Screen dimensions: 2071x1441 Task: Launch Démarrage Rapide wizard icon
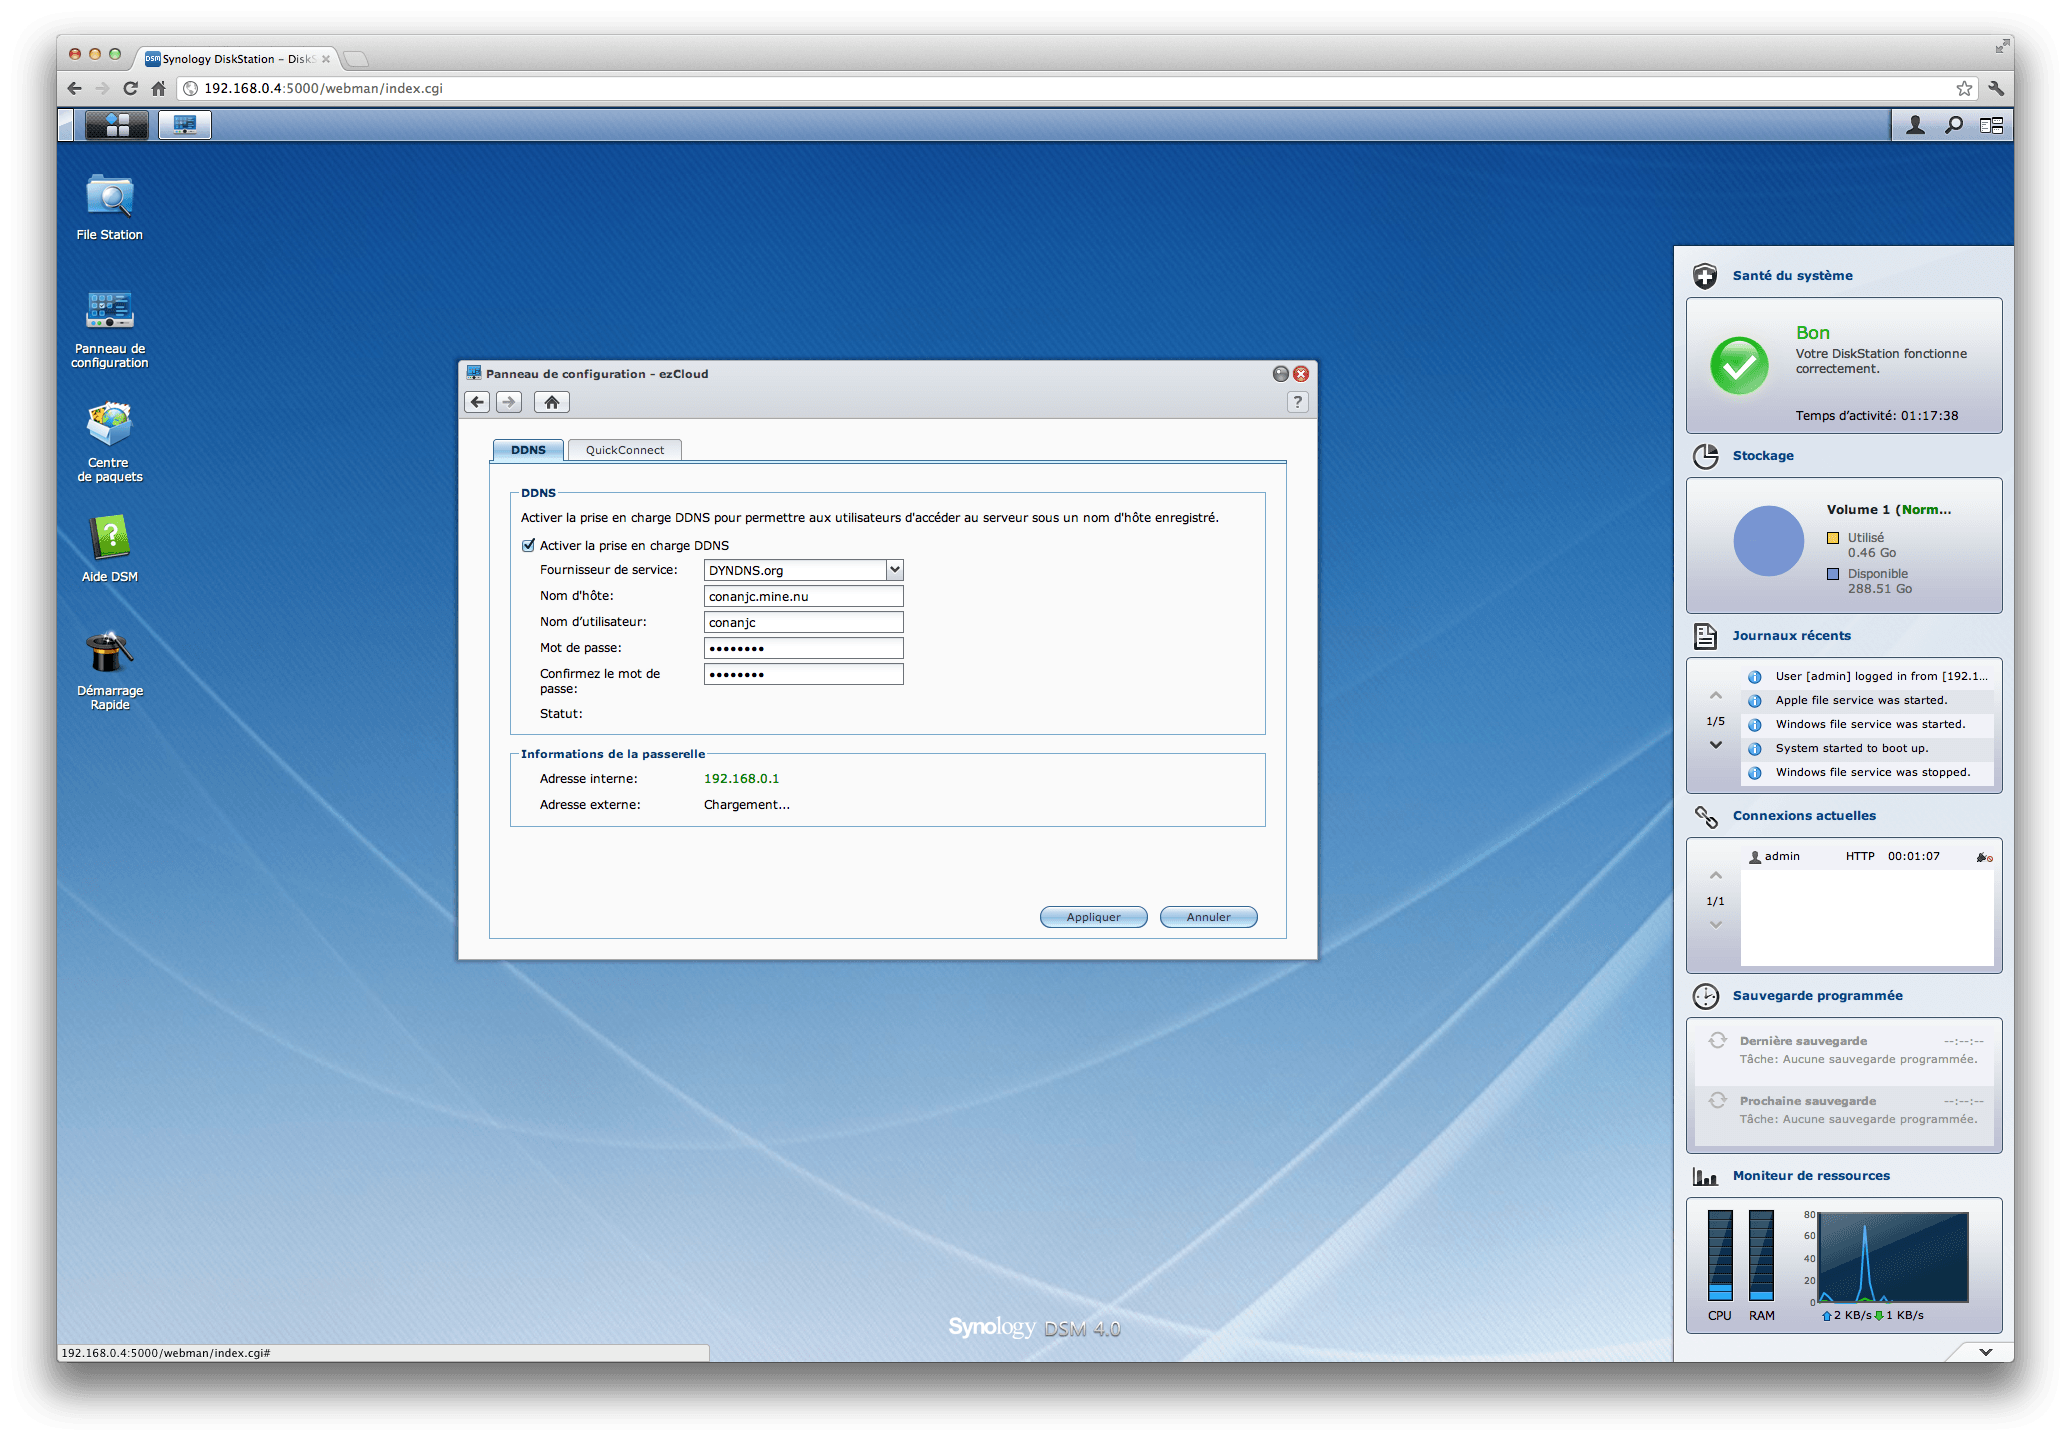tap(109, 654)
